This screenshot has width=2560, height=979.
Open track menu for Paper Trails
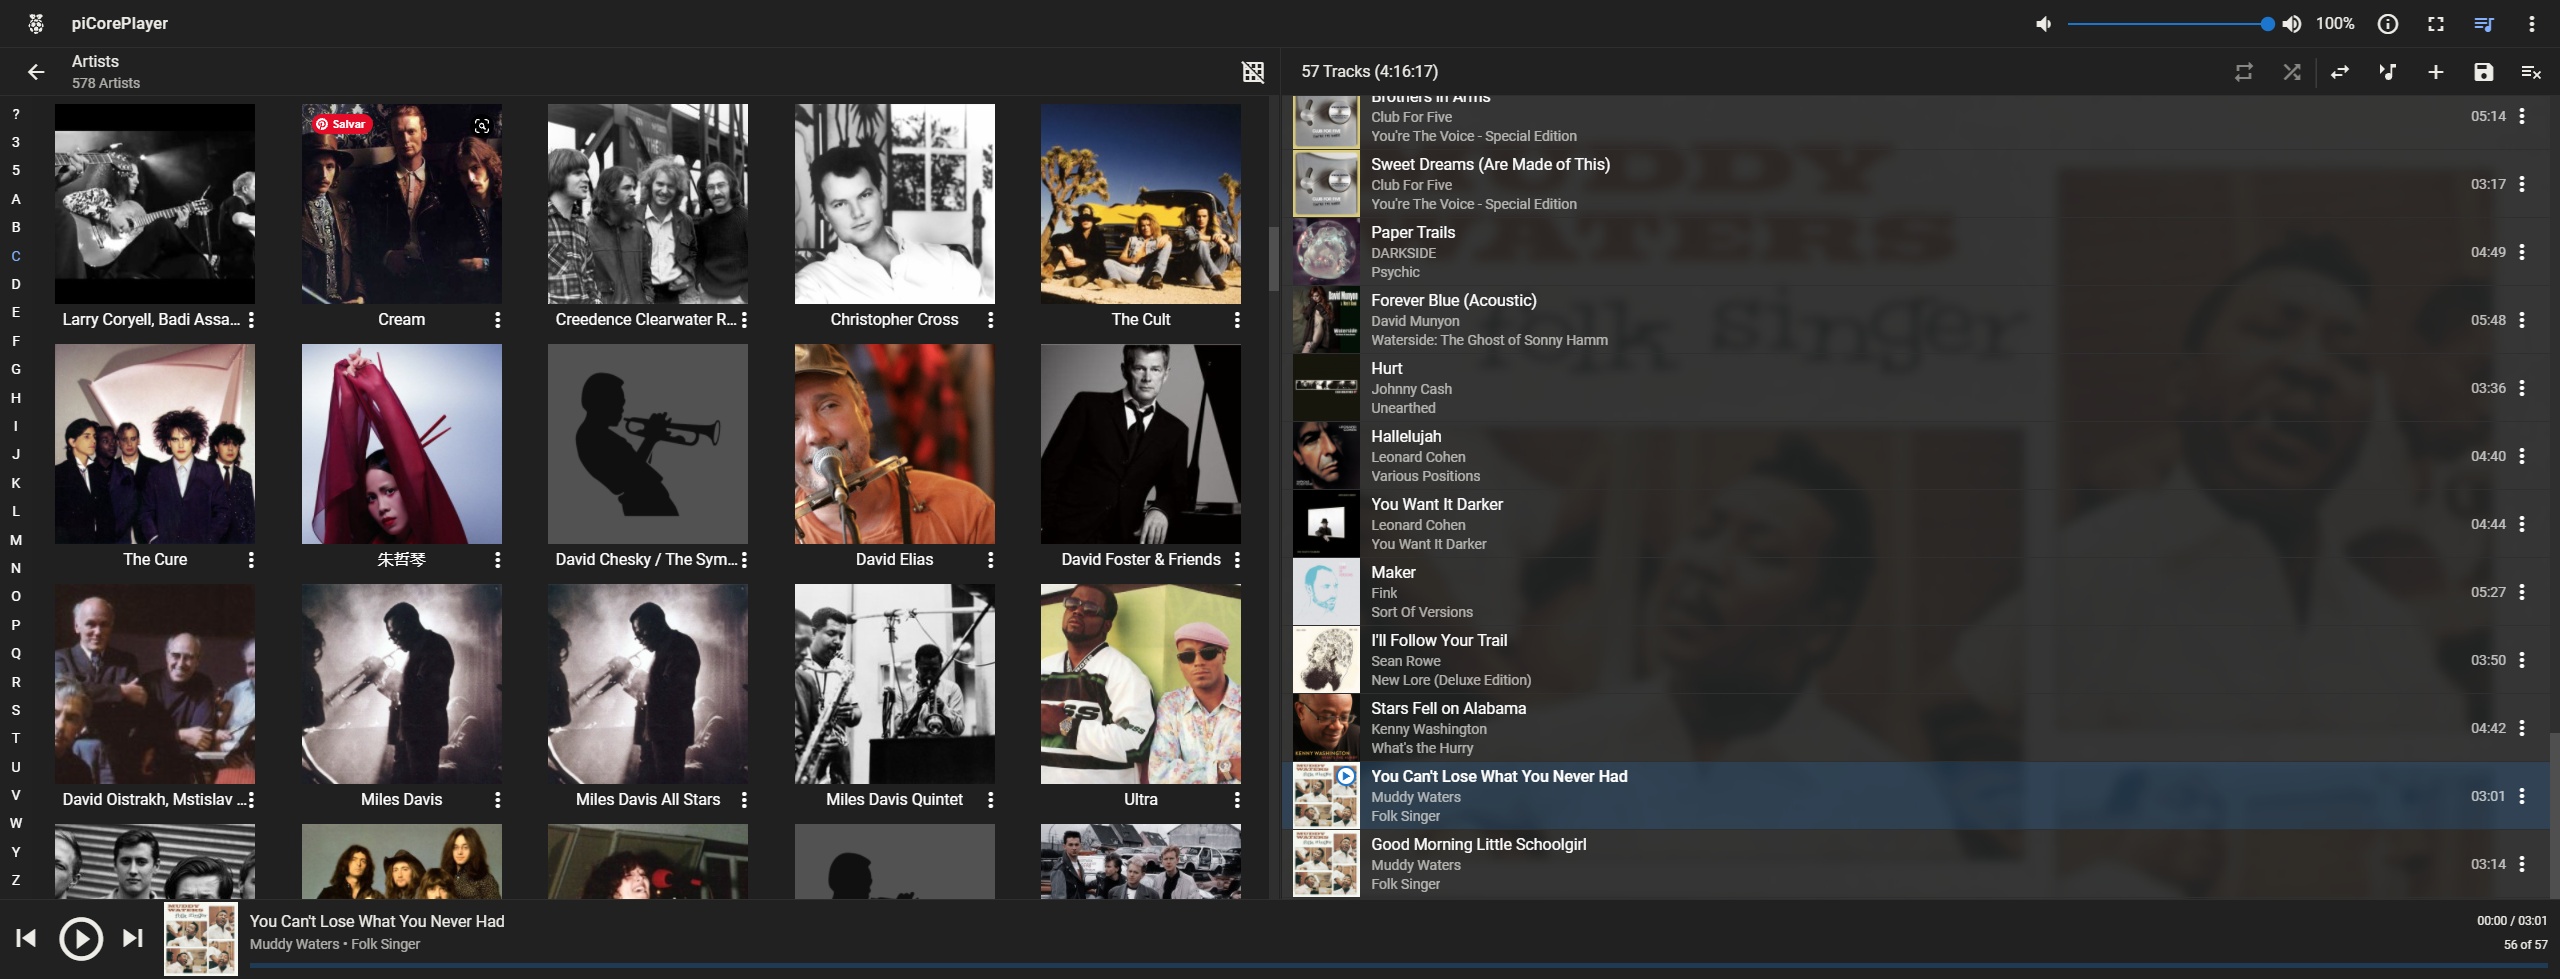click(2522, 252)
